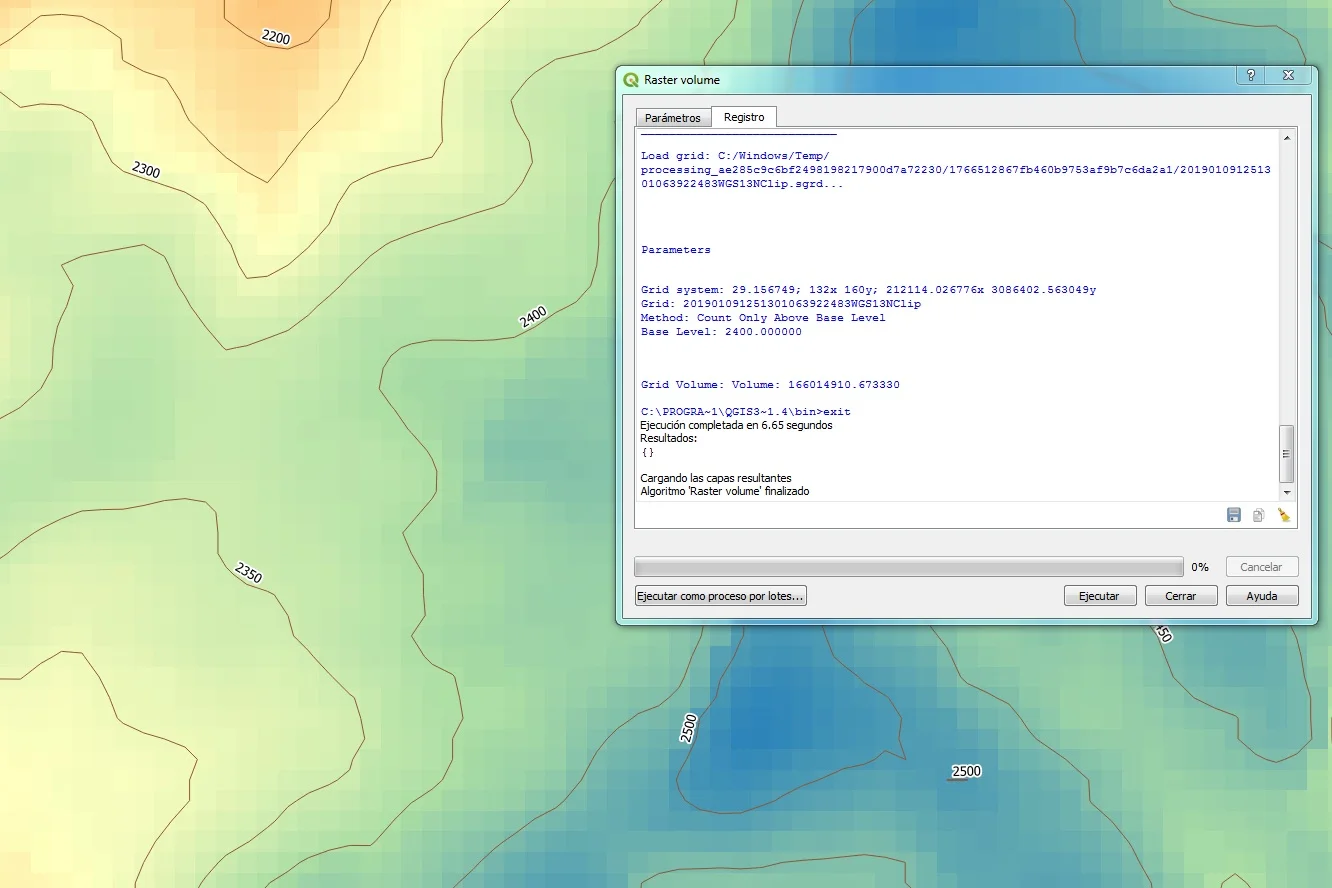Click the 'Grid Volume: Volume: 166014910.673330' line
This screenshot has width=1332, height=888.
click(770, 384)
